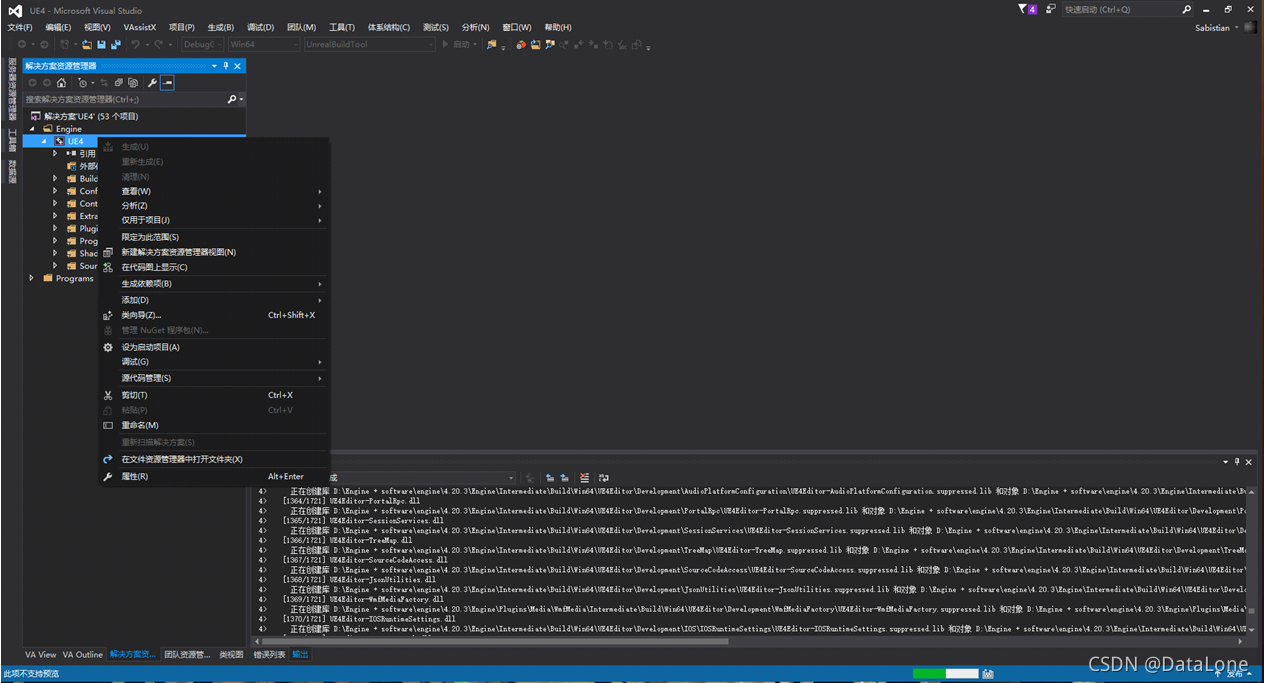Image resolution: width=1264 pixels, height=683 pixels.
Task: Open the 生成(B) build menu
Action: pos(221,27)
